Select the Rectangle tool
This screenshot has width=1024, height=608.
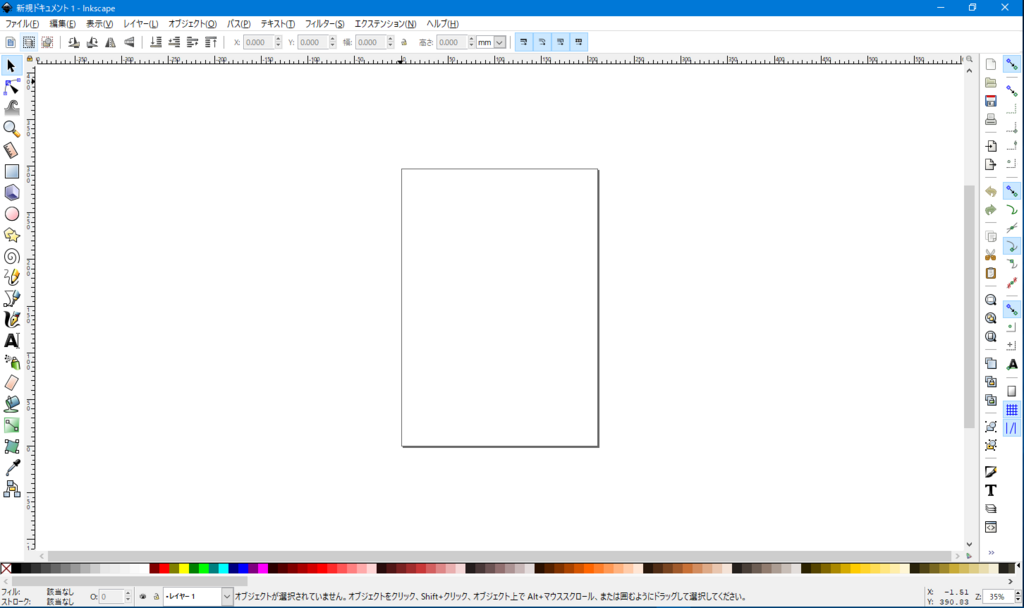[11, 171]
